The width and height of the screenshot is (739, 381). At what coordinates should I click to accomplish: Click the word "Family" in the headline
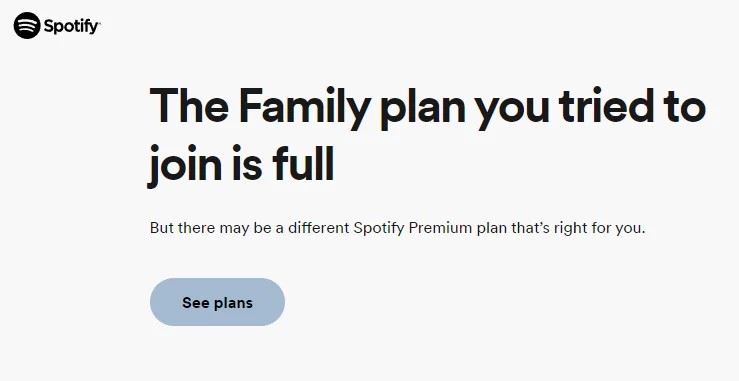pos(304,107)
